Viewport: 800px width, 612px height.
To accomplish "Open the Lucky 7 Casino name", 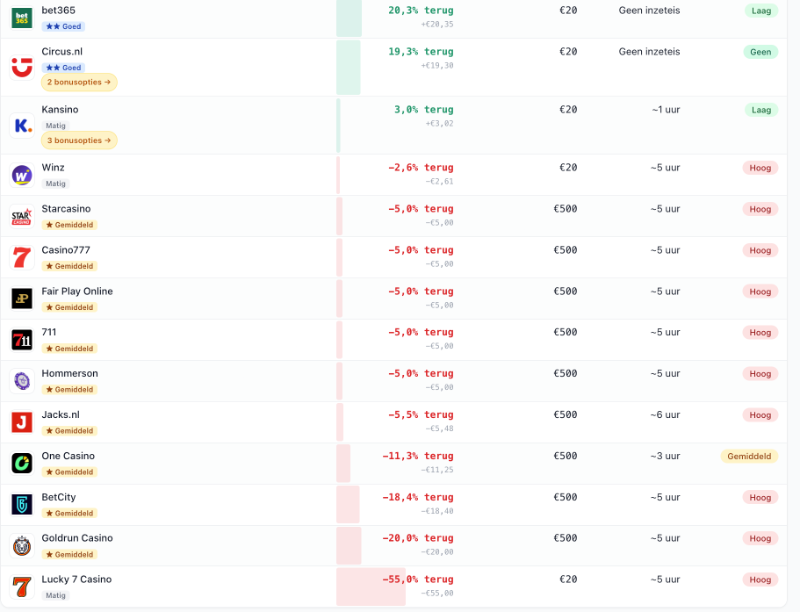I will (76, 579).
